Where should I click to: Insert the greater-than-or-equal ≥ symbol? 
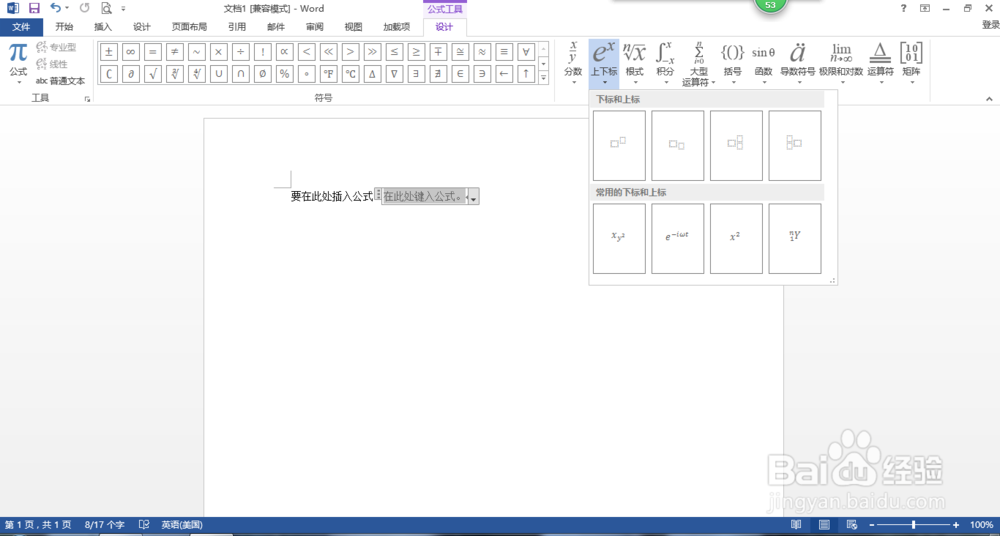click(x=416, y=52)
